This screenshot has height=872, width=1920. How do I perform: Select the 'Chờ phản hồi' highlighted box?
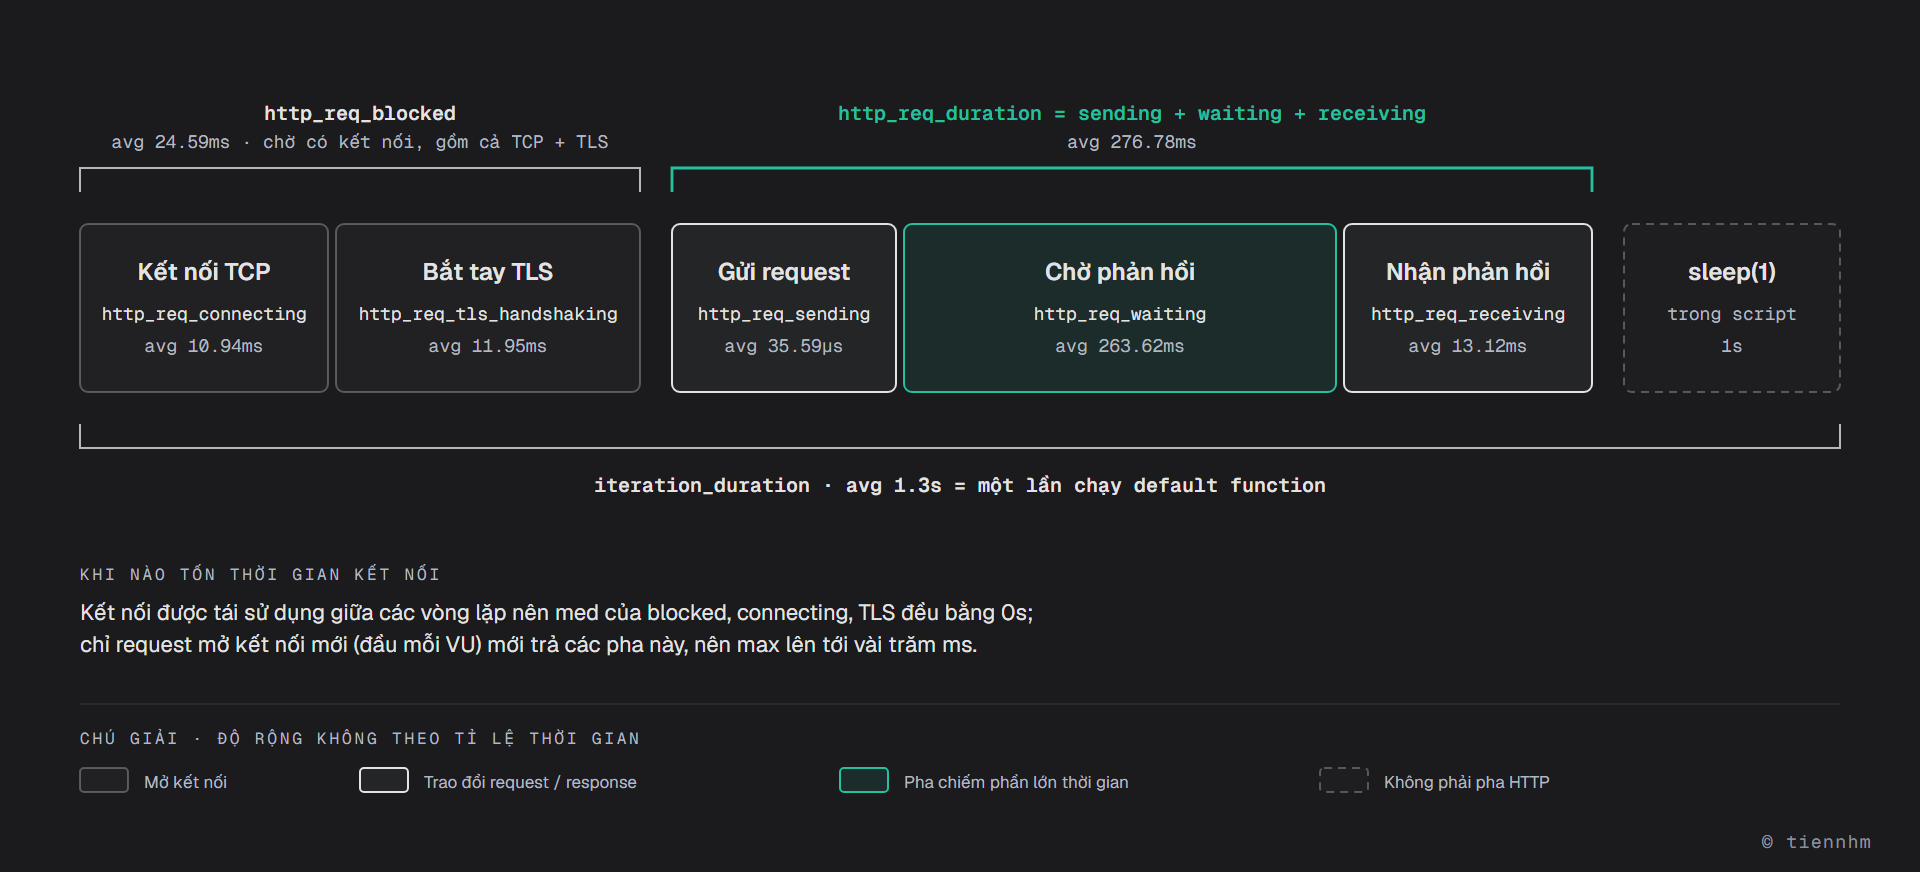point(1120,308)
